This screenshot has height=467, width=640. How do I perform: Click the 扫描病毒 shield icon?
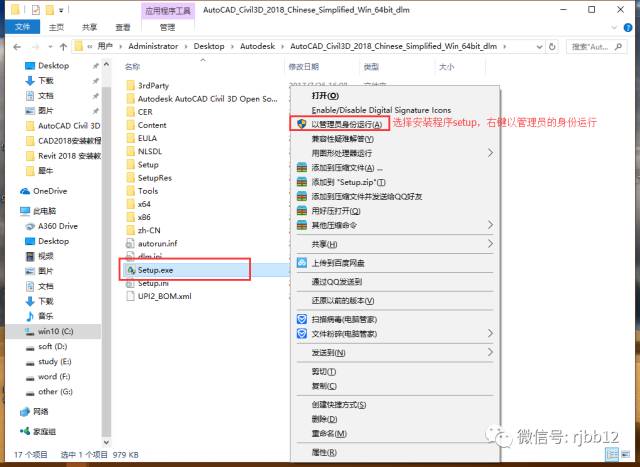pos(300,319)
